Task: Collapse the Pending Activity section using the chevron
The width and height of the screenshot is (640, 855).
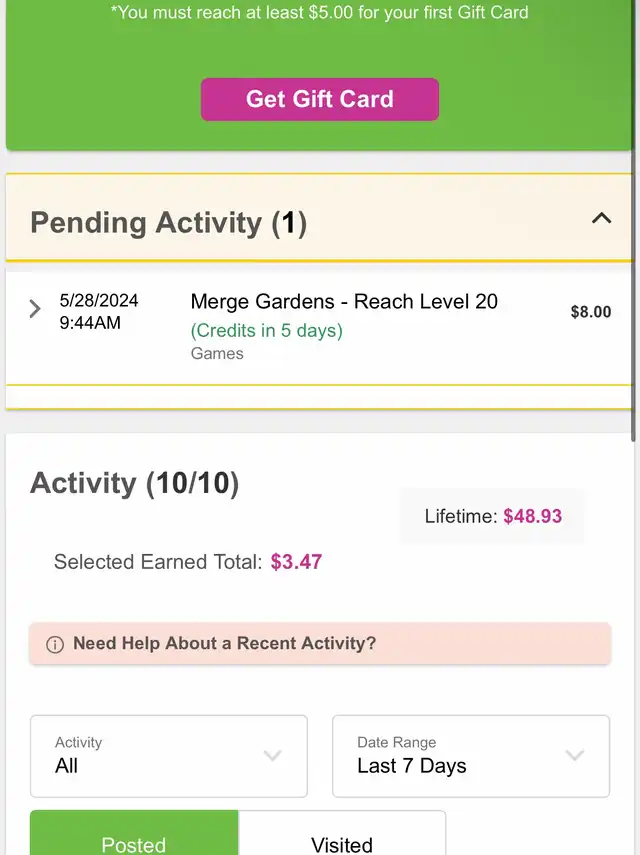Action: point(601,218)
